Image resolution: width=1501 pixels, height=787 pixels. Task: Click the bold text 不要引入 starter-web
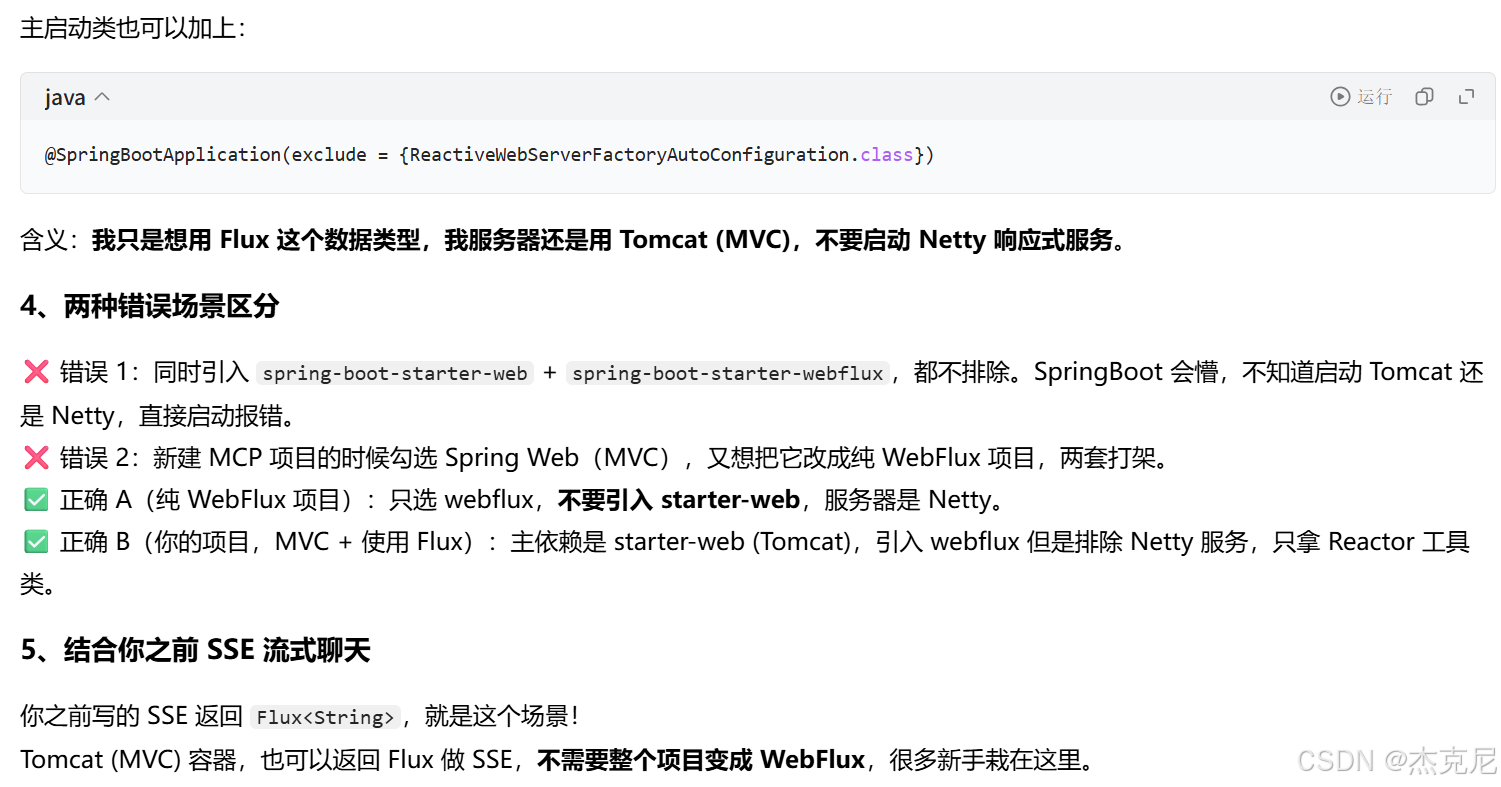pos(679,500)
